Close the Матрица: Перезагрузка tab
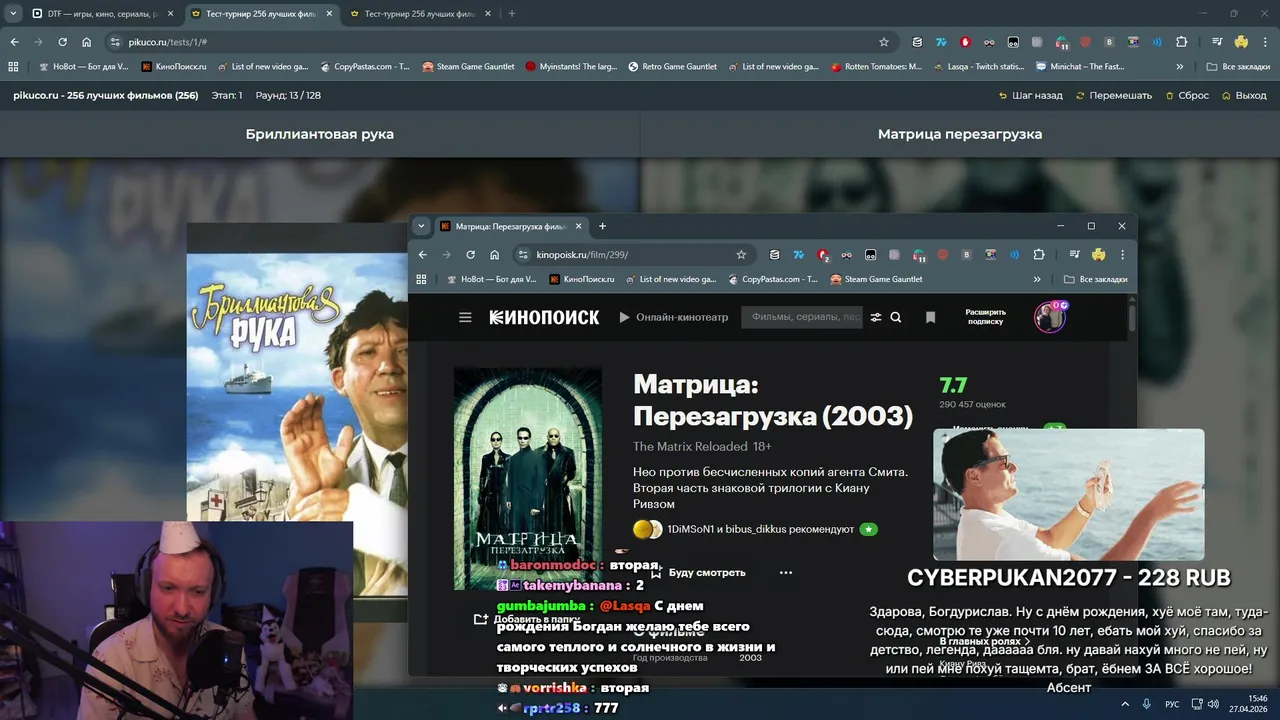The height and width of the screenshot is (720, 1280). pos(578,226)
